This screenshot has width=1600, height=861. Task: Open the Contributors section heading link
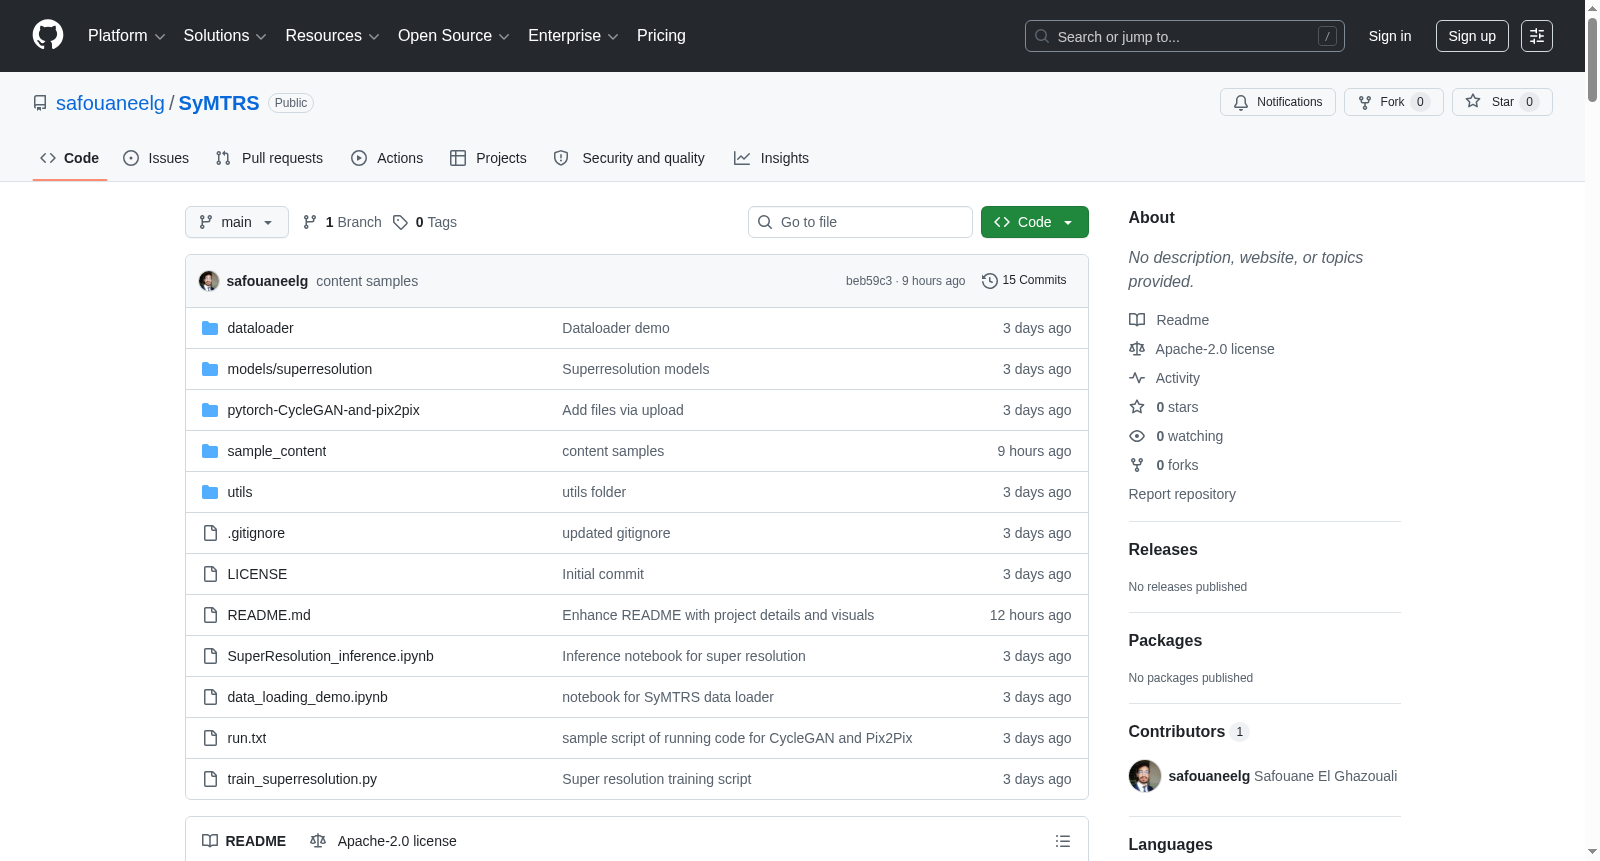[x=1188, y=731]
